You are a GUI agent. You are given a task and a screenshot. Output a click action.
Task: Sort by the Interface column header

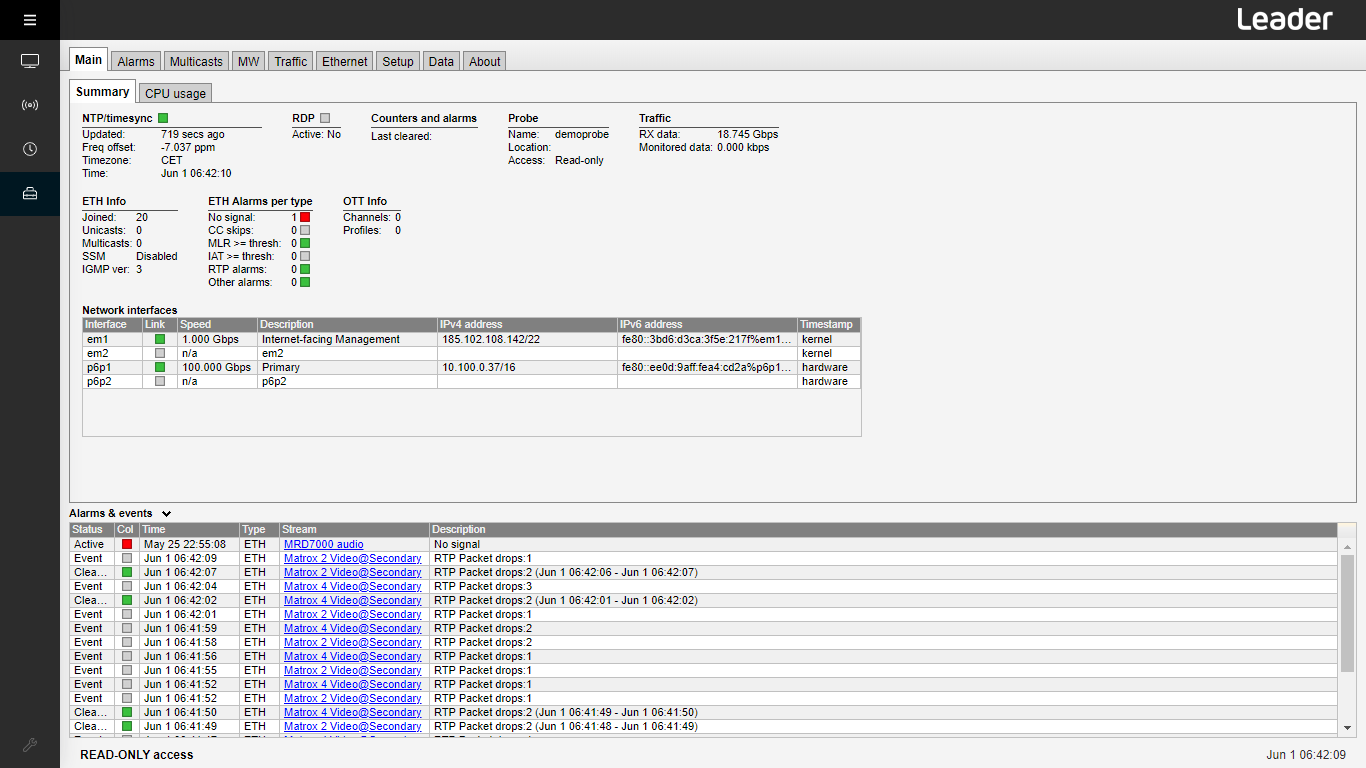[x=111, y=324]
